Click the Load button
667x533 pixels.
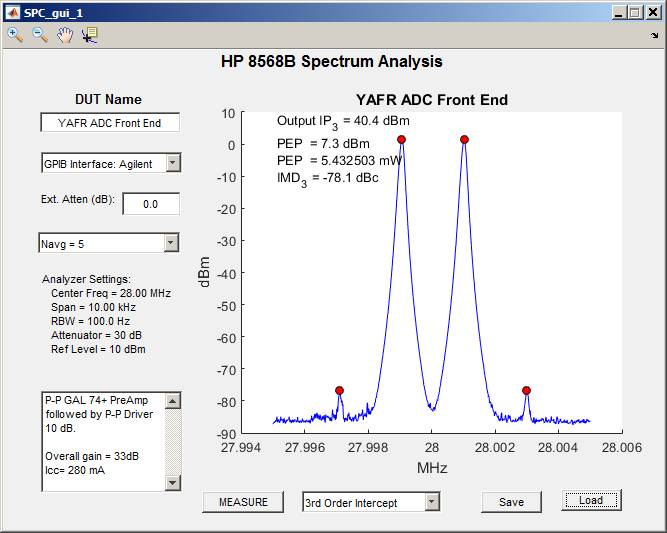tap(591, 500)
